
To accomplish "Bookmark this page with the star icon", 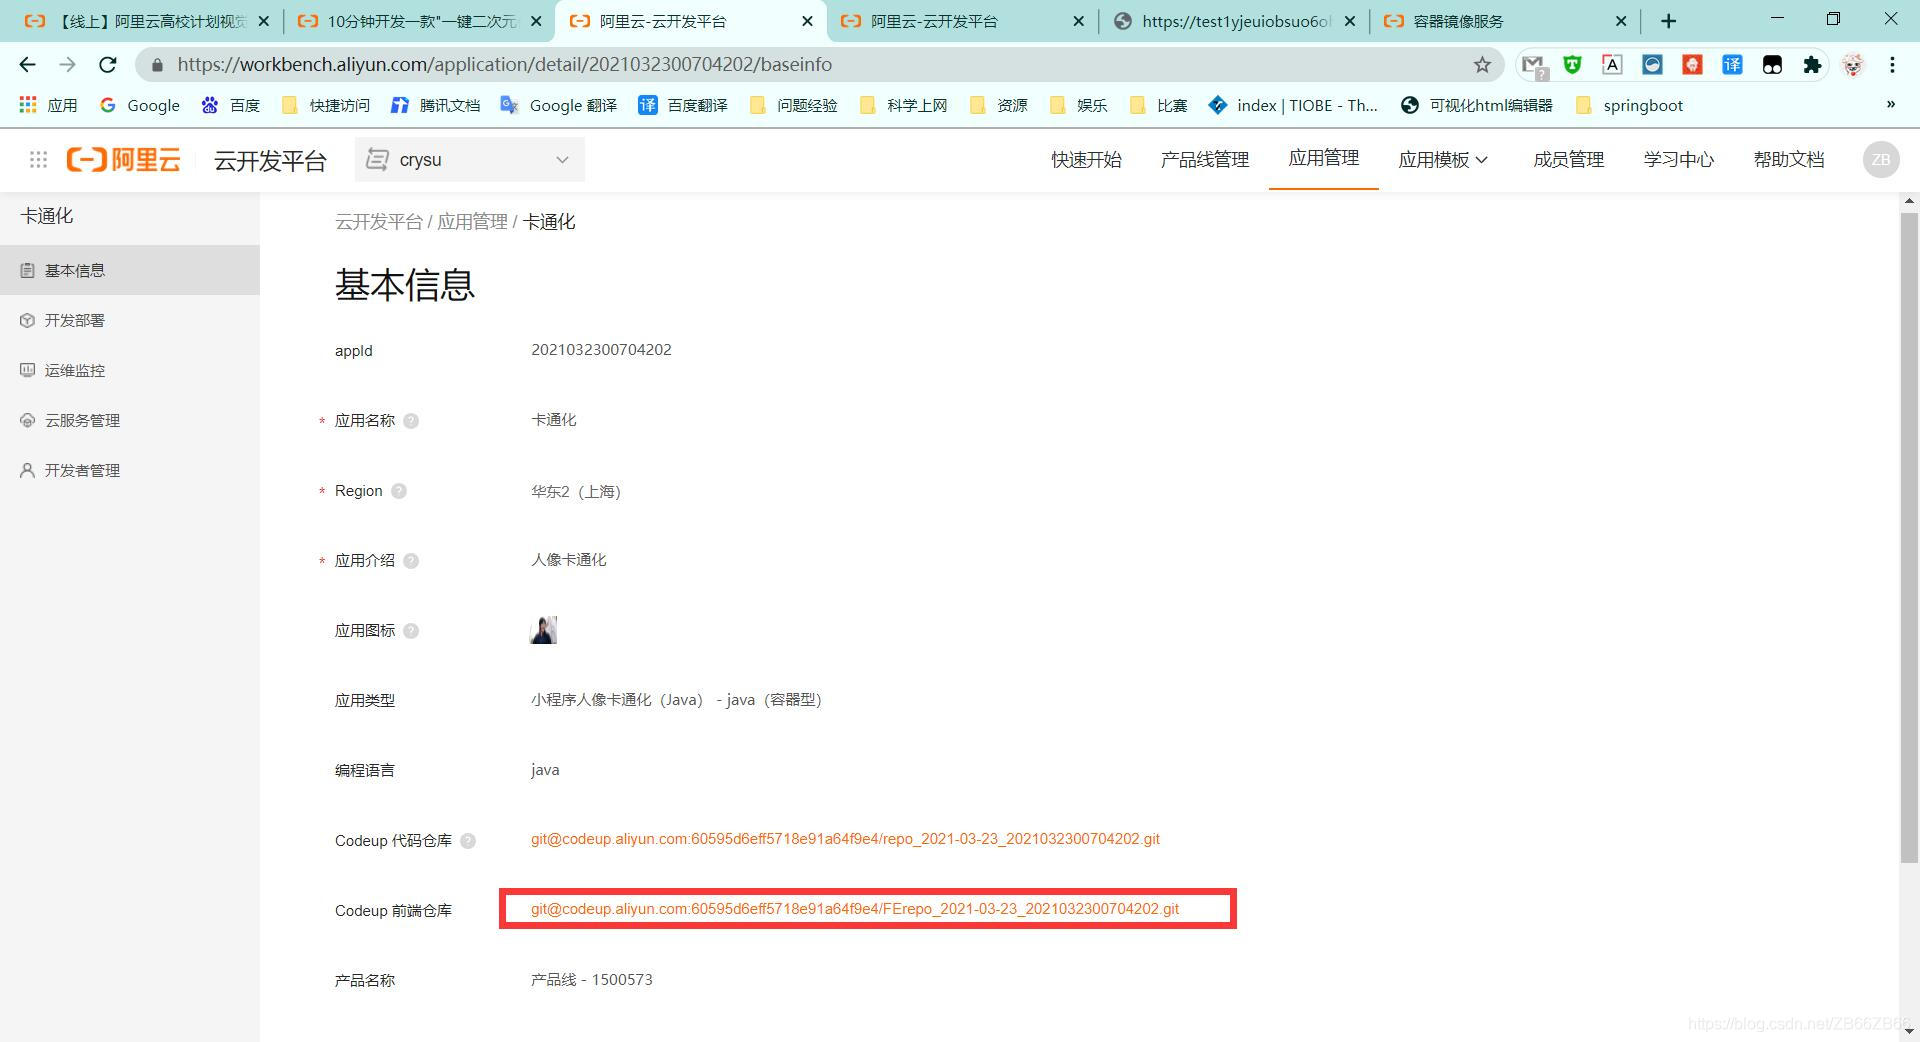I will (1482, 64).
